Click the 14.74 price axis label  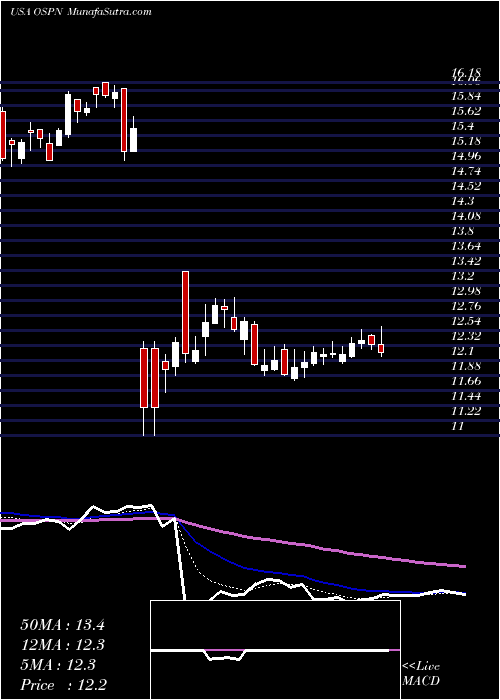[x=466, y=171]
